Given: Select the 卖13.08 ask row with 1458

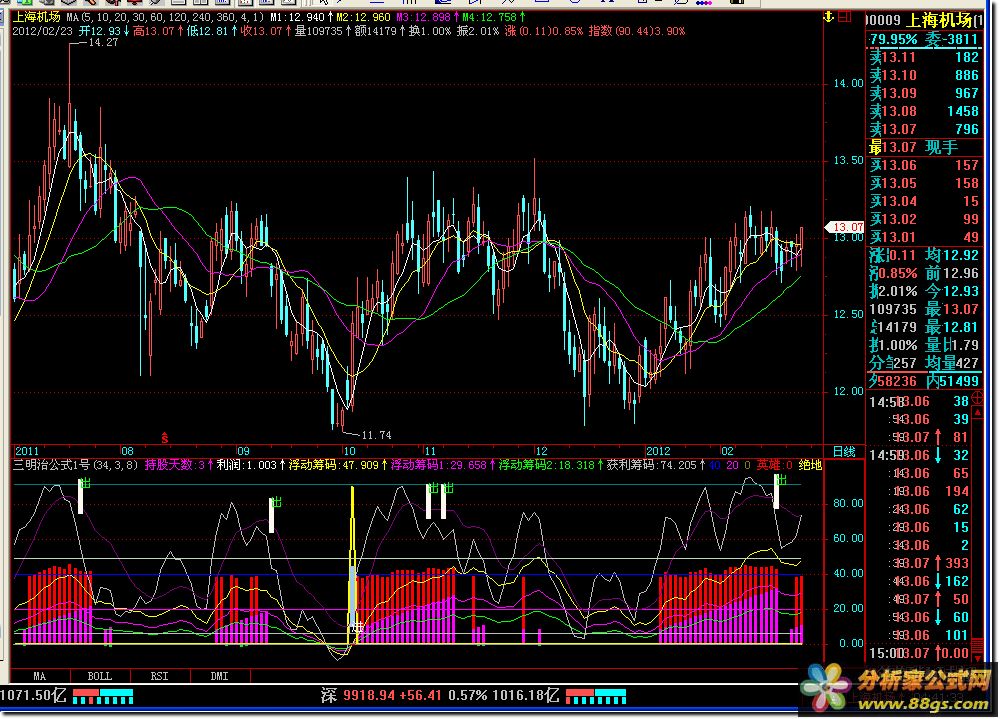Looking at the screenshot, I should click(924, 111).
